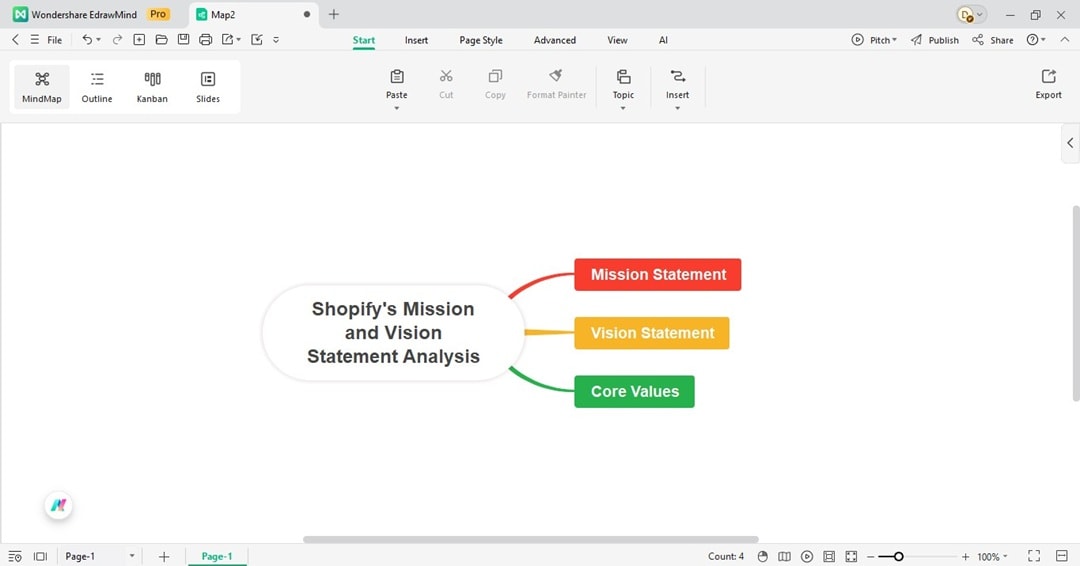Image resolution: width=1080 pixels, height=566 pixels.
Task: Print the map with printer icon
Action: (205, 40)
